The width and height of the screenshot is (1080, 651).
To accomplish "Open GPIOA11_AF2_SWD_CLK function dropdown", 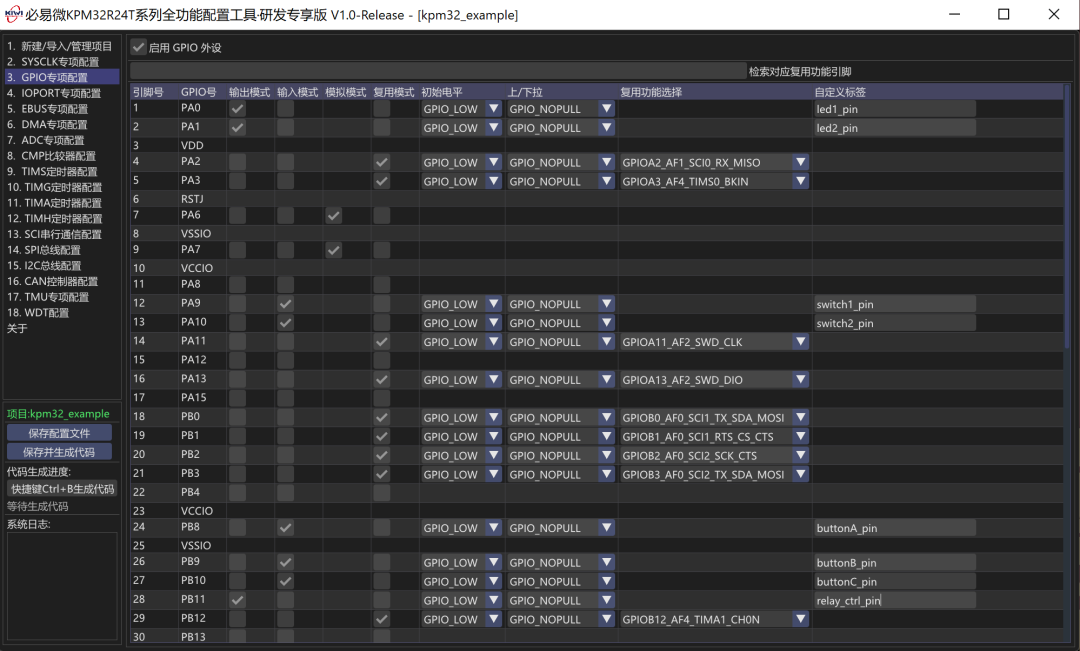I will [714, 342].
